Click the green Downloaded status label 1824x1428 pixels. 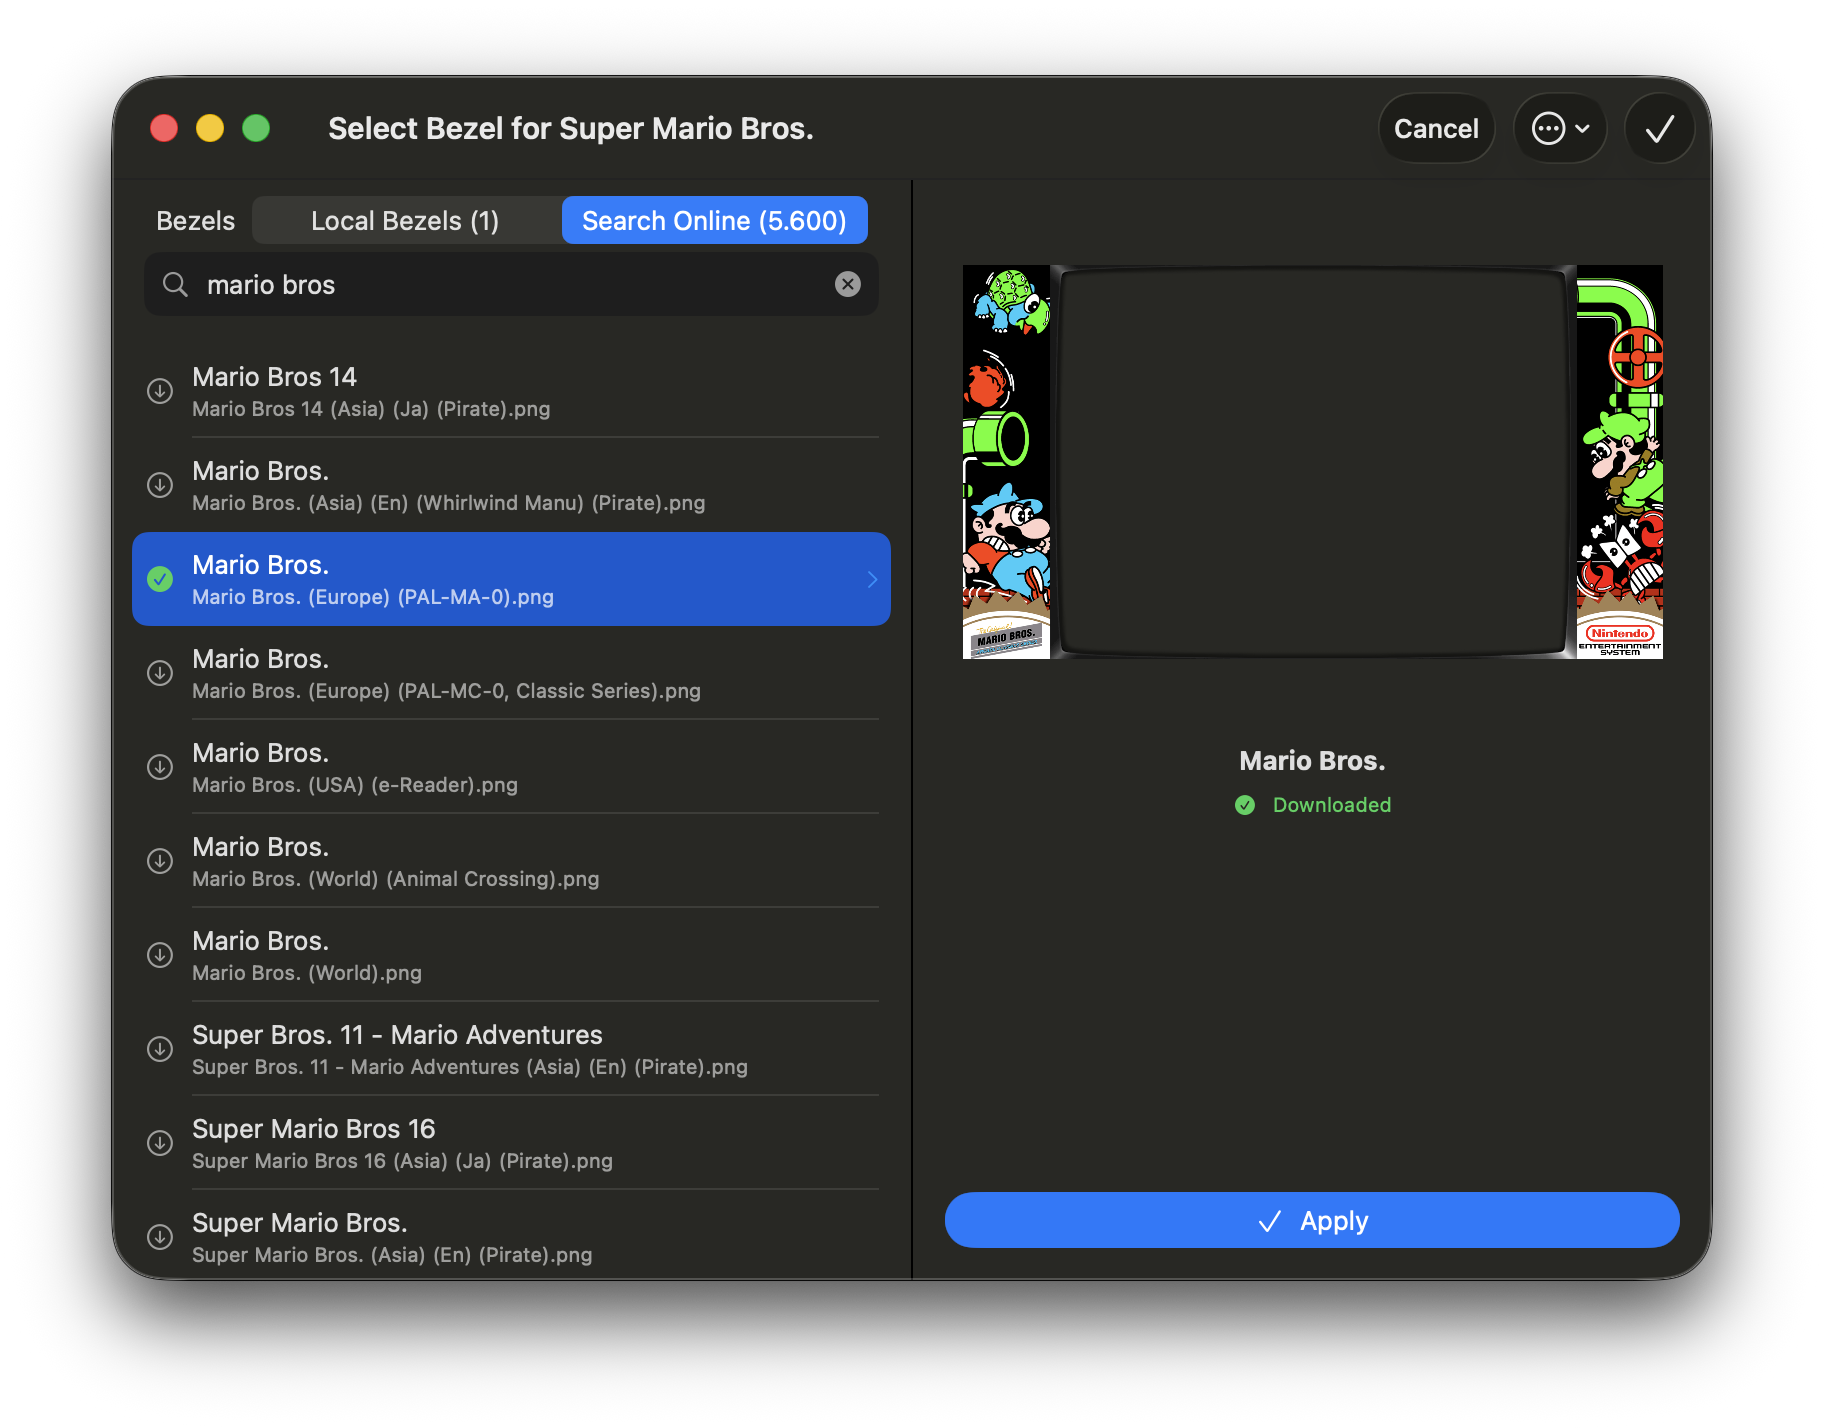point(1331,805)
